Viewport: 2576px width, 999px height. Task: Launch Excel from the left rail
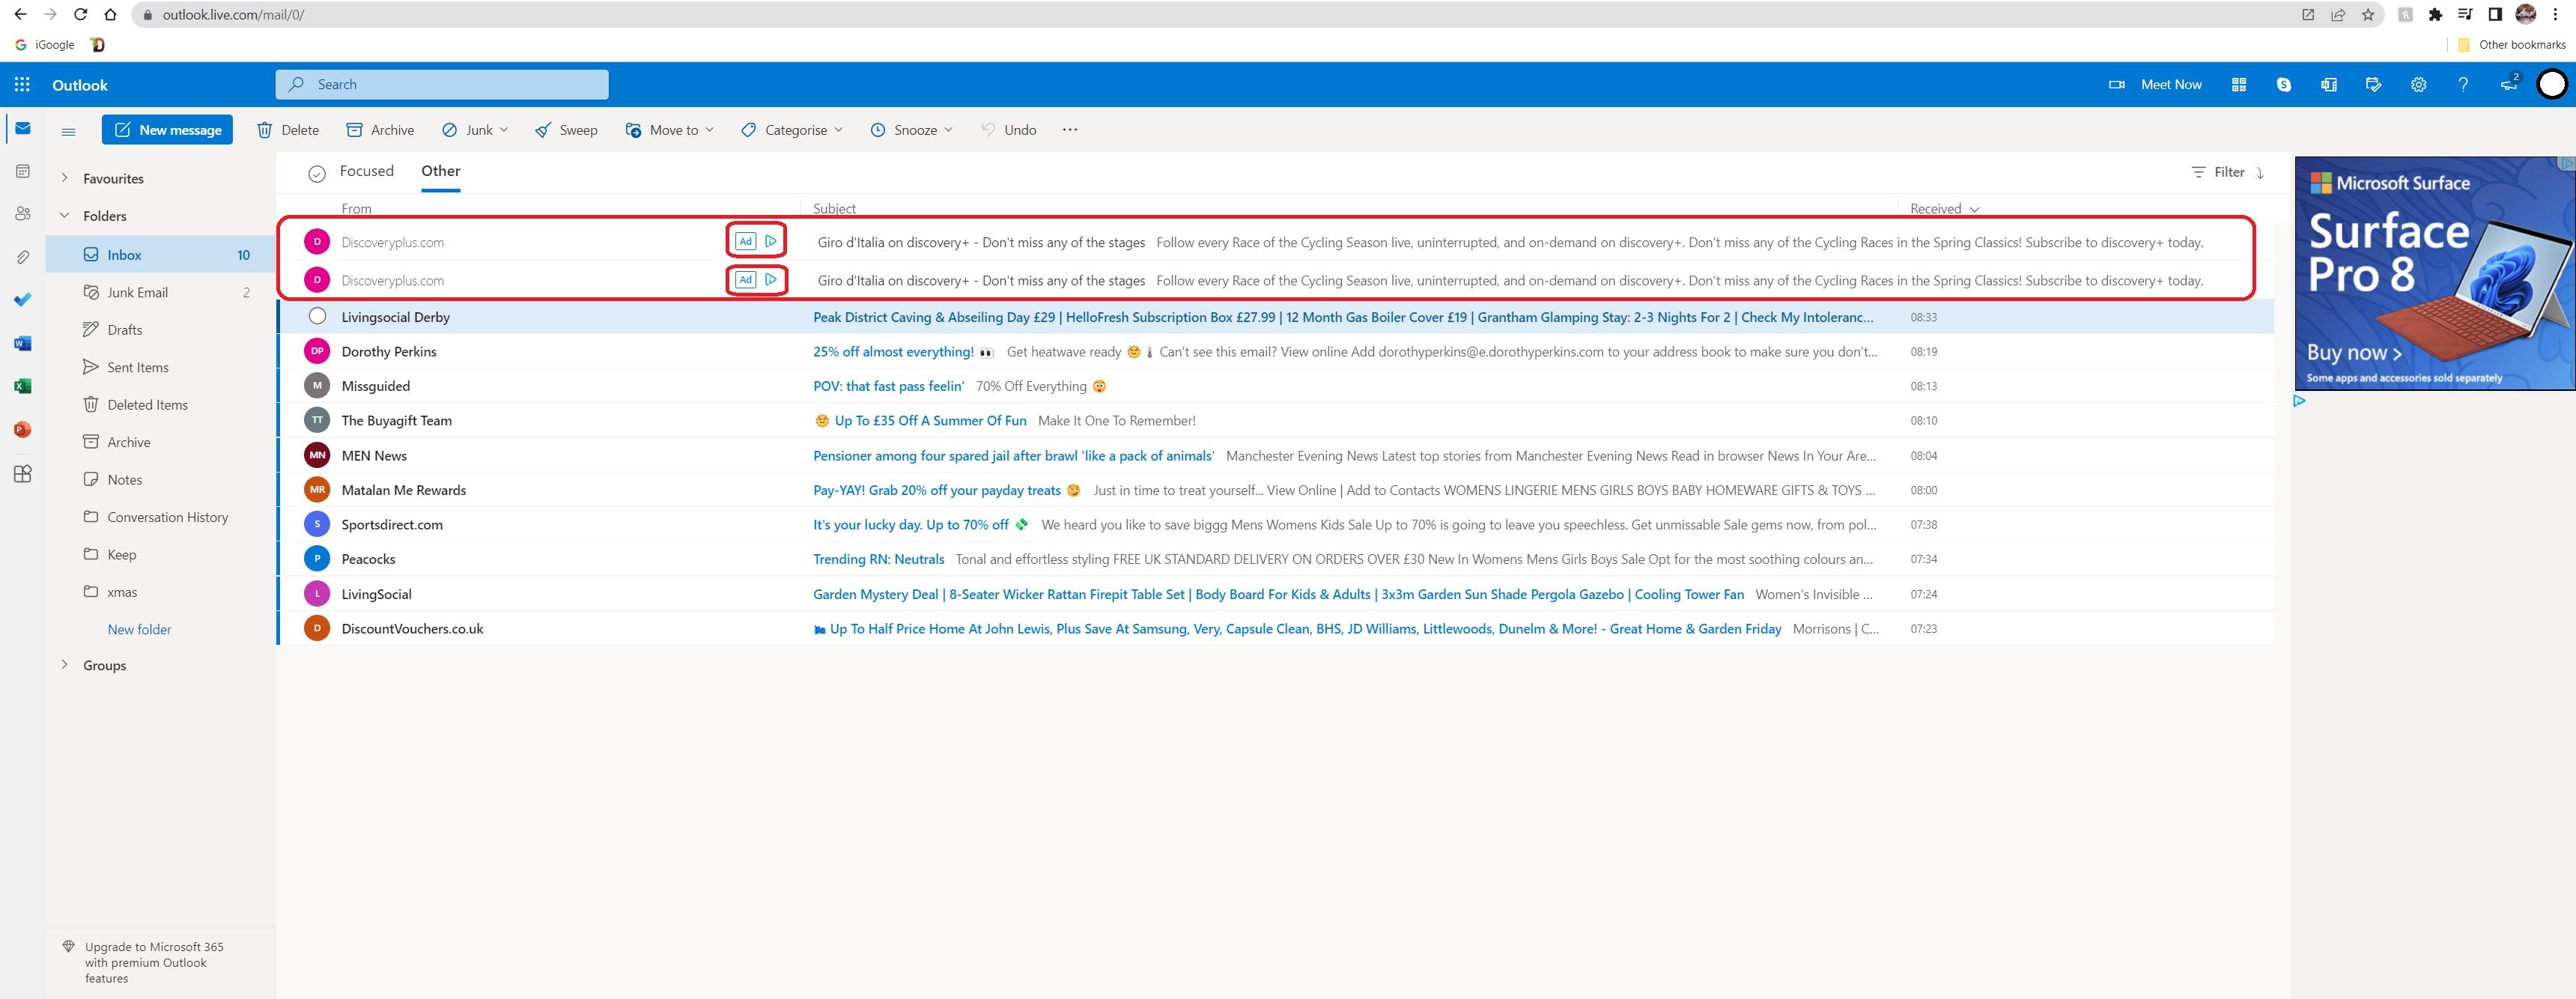click(23, 386)
